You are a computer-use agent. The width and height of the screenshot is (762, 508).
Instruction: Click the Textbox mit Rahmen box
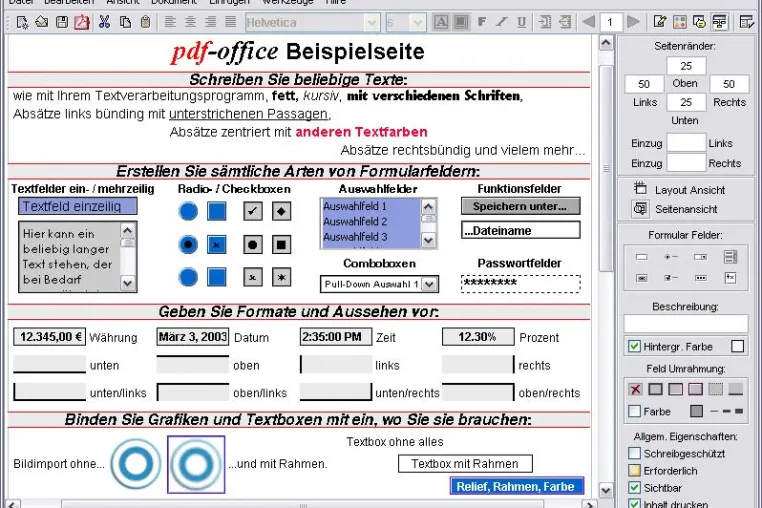[x=465, y=464]
